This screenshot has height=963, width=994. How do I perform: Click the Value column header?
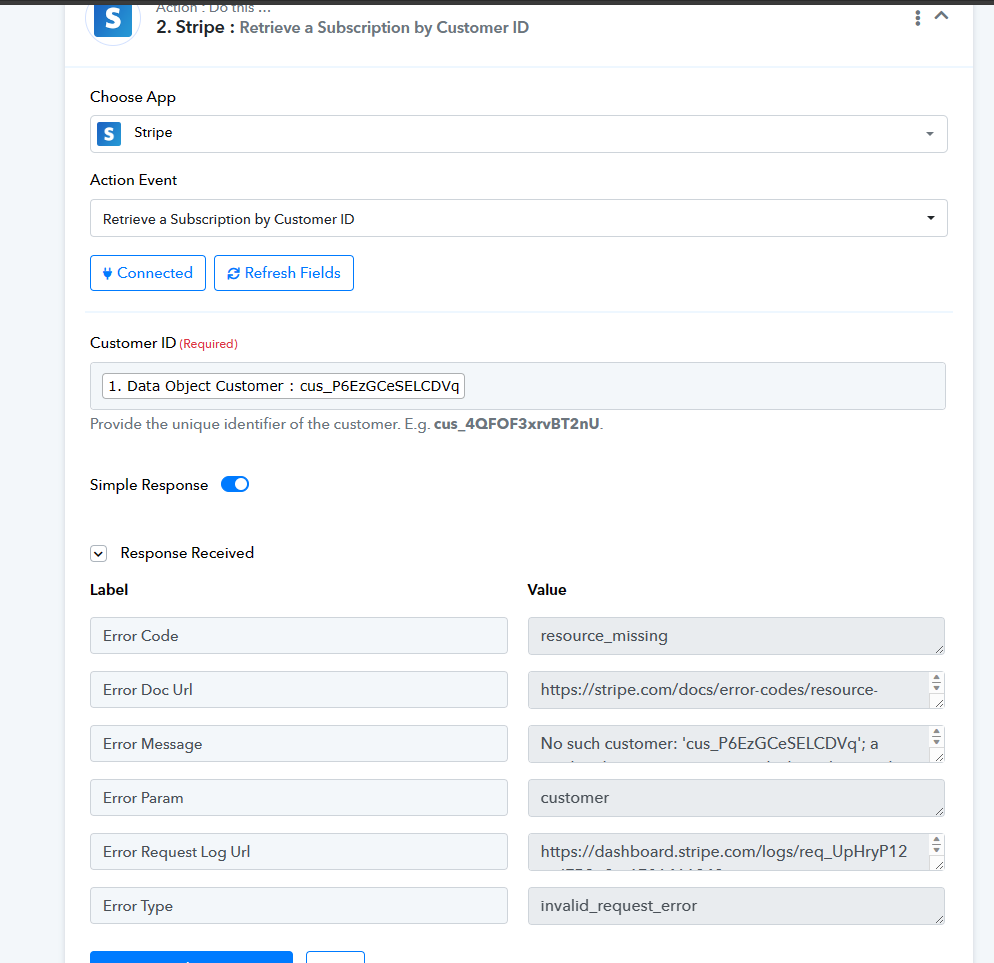[546, 590]
